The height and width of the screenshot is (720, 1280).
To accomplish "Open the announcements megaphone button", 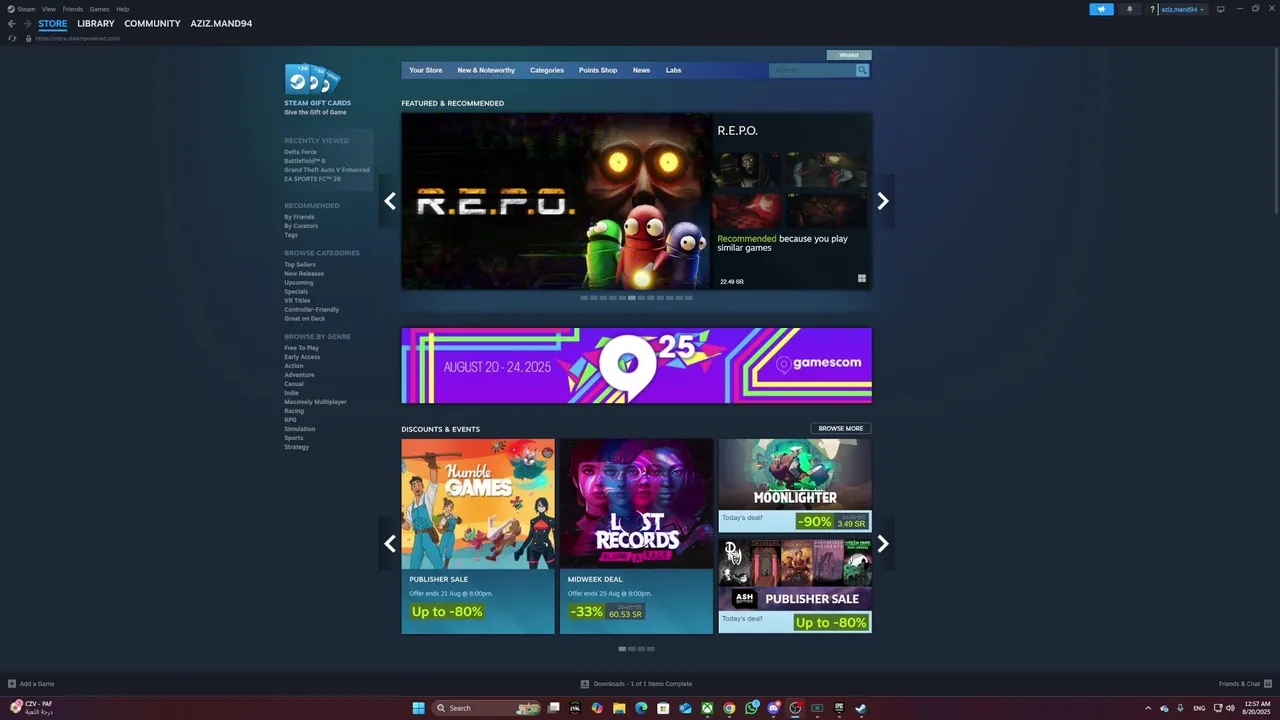I will (x=1101, y=9).
